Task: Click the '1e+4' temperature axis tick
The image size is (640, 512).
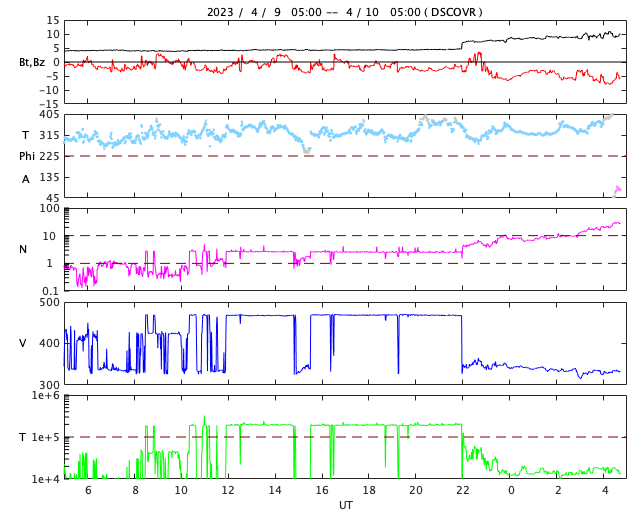Action: pyautogui.click(x=45, y=479)
